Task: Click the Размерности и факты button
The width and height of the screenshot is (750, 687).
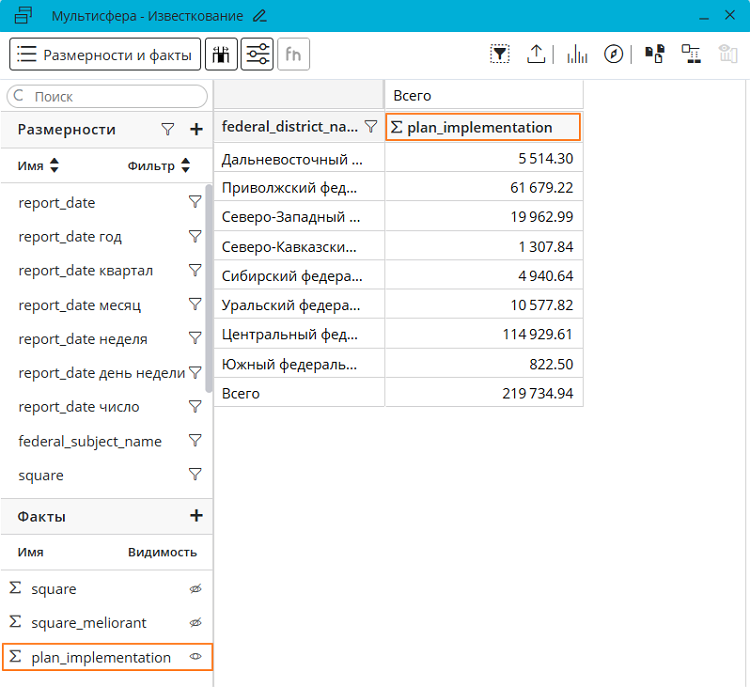Action: click(x=105, y=55)
